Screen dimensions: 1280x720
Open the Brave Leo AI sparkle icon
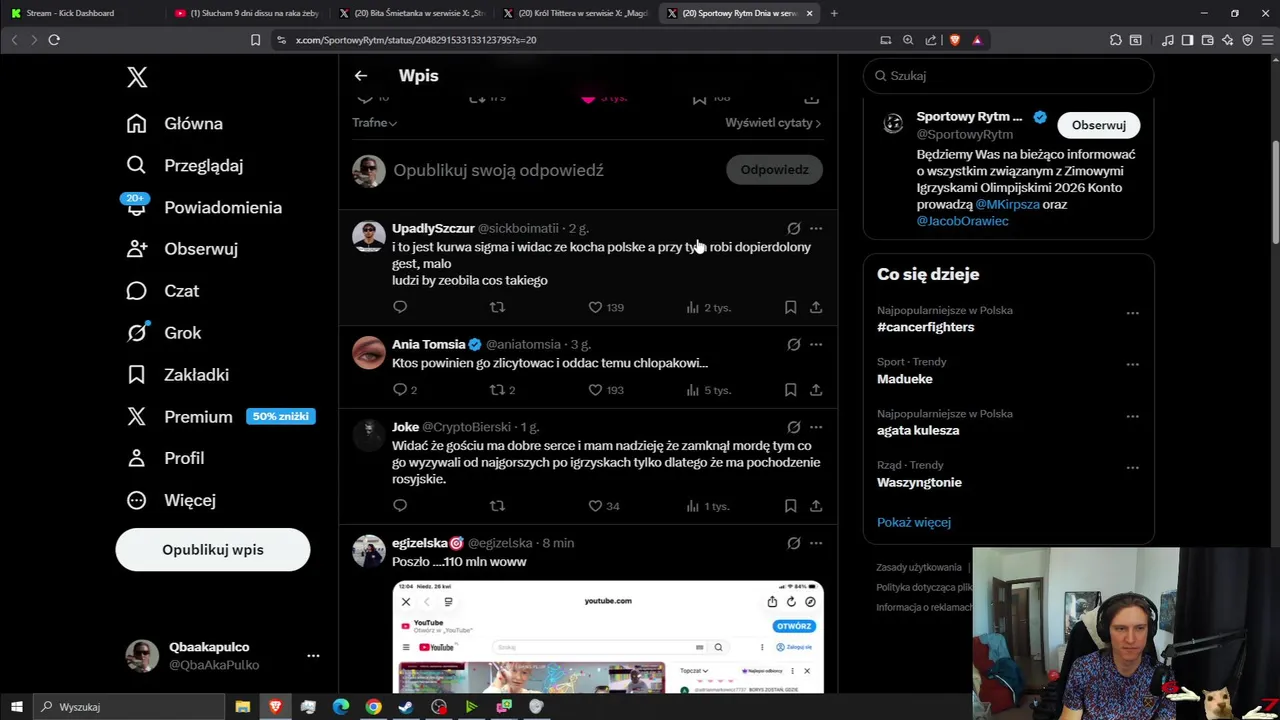click(1227, 40)
